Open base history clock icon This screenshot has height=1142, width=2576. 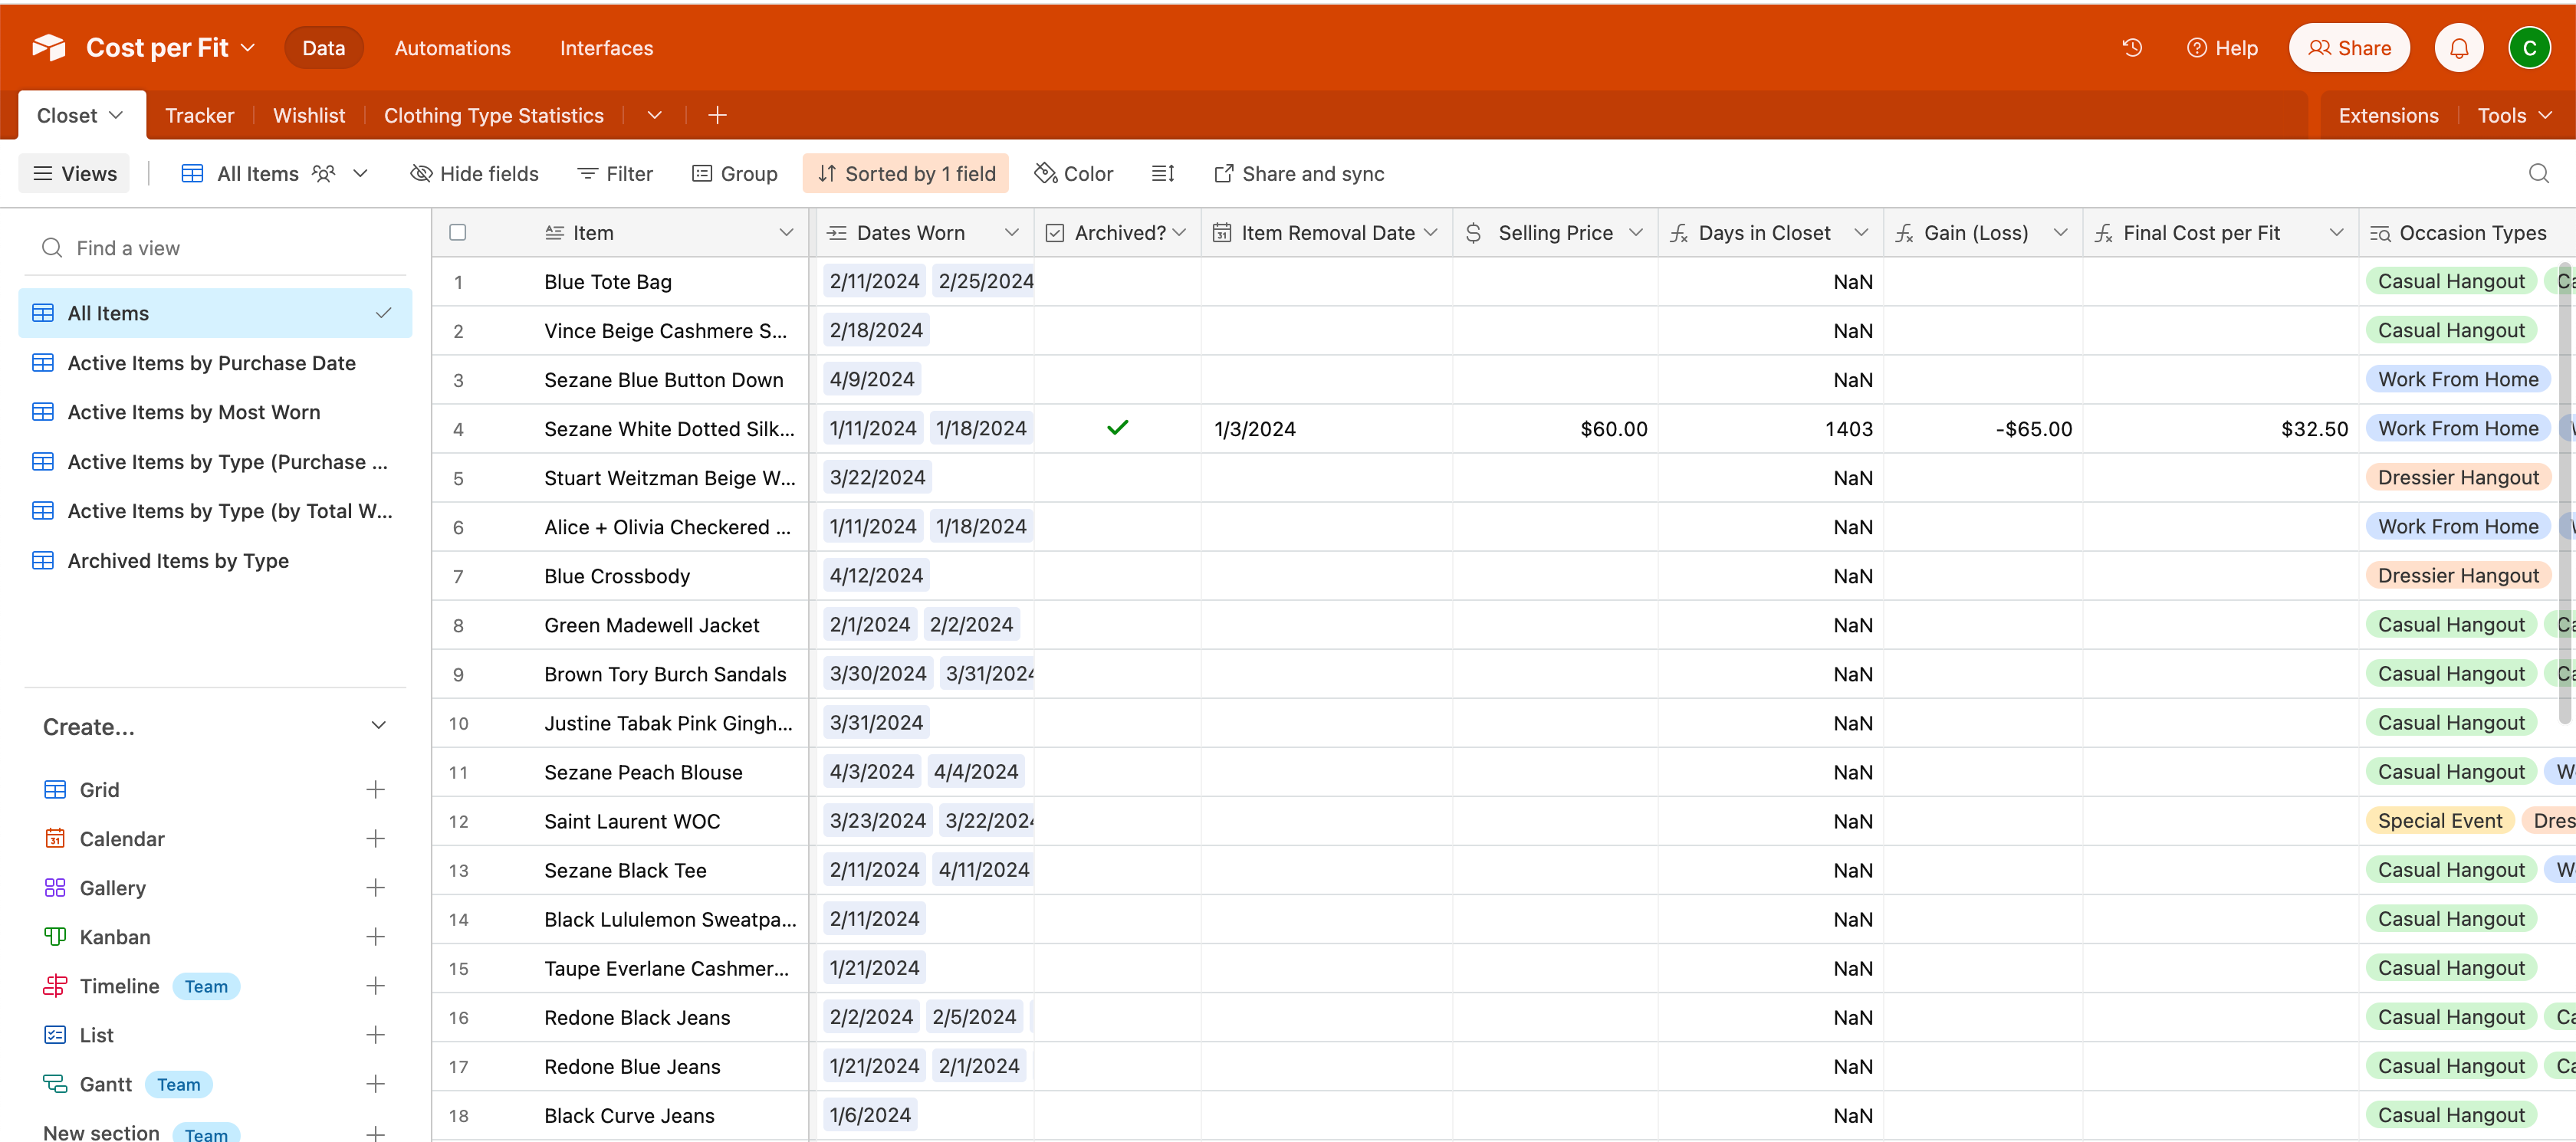(x=2132, y=48)
